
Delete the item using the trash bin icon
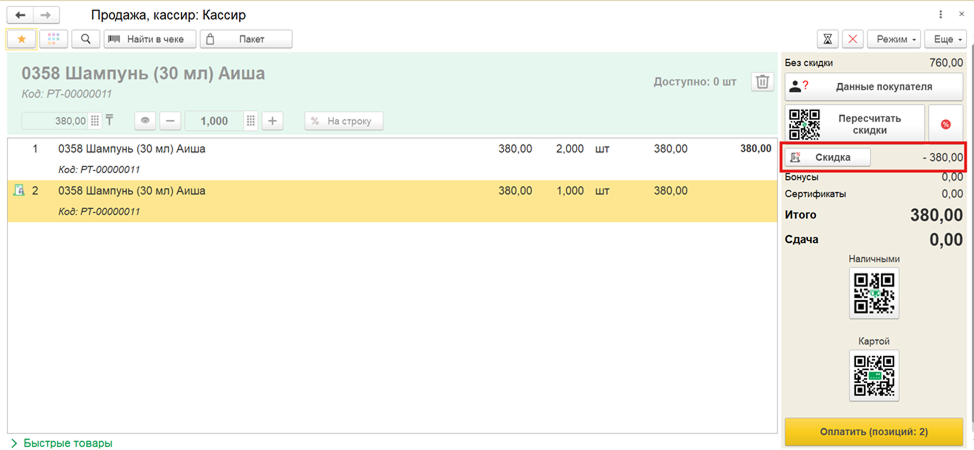[763, 82]
